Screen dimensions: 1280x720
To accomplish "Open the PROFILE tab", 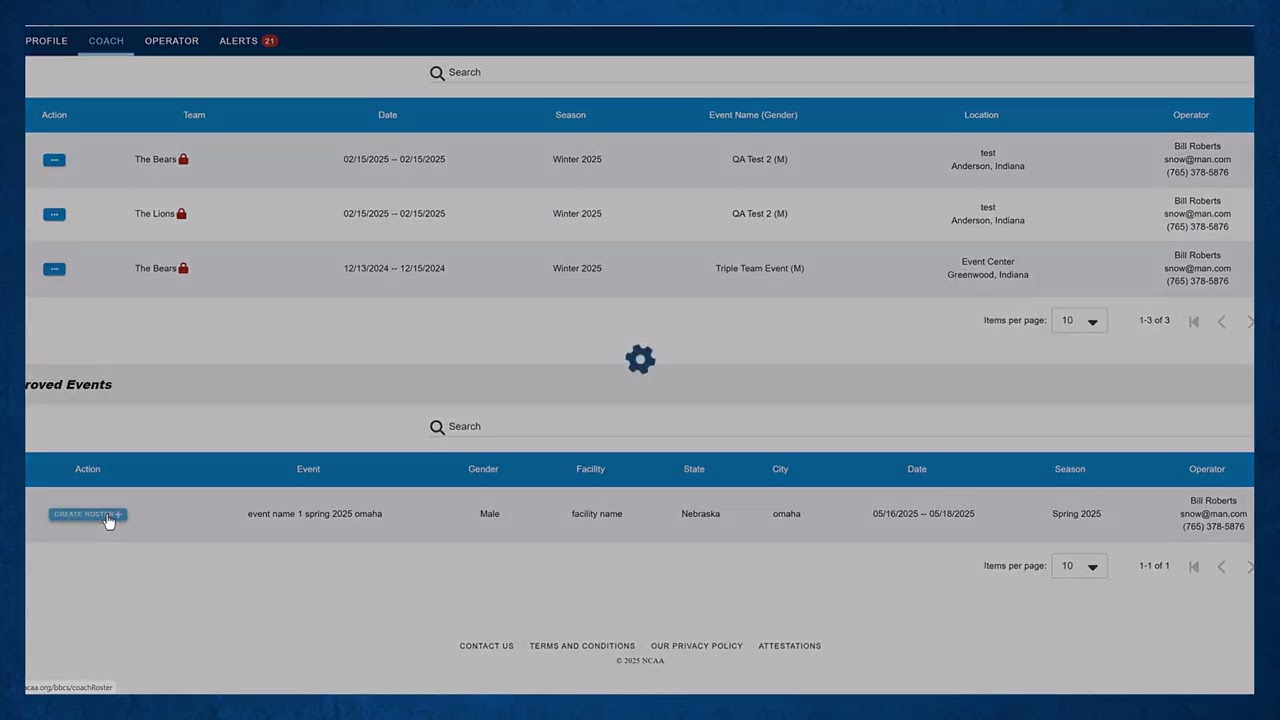I will tap(46, 41).
